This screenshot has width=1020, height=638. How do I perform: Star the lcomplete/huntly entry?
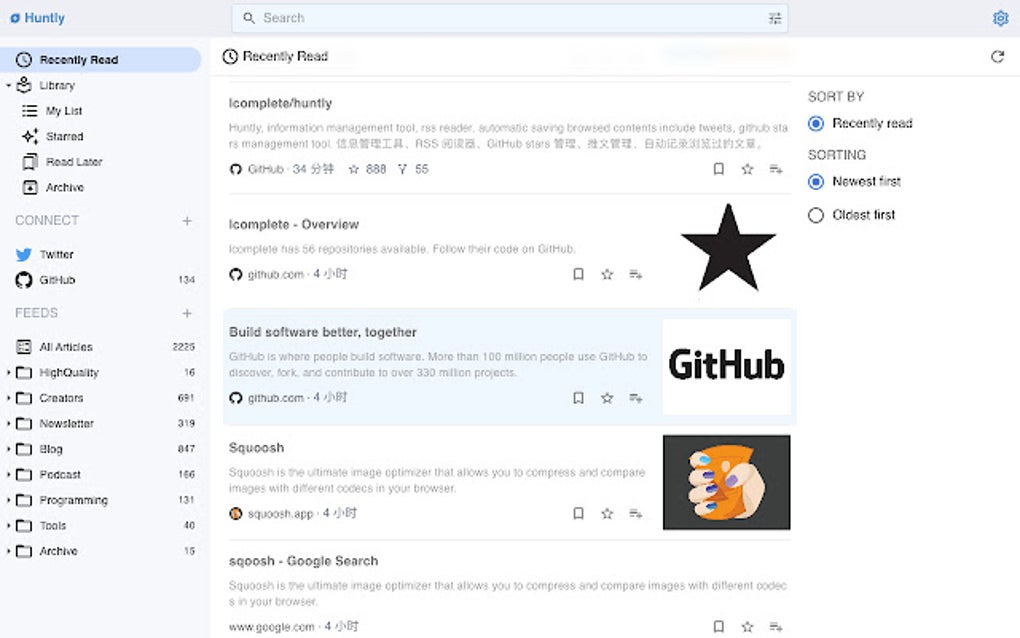(747, 169)
